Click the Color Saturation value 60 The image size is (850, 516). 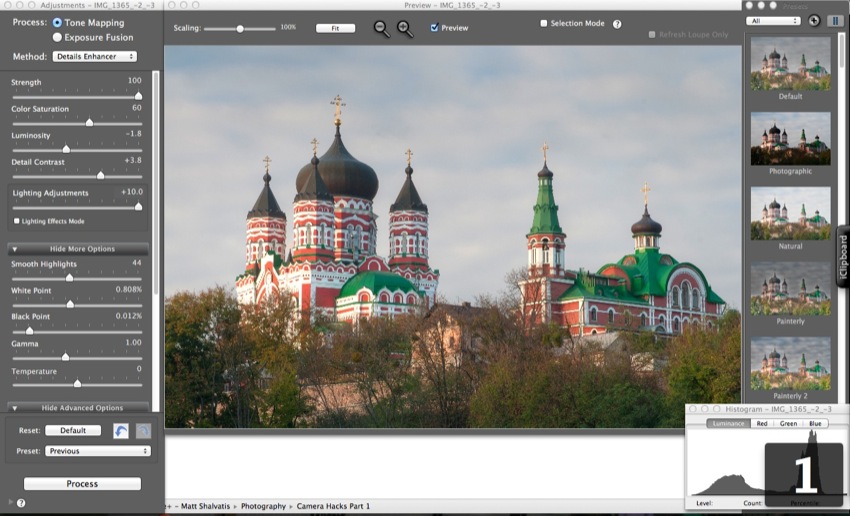(137, 107)
